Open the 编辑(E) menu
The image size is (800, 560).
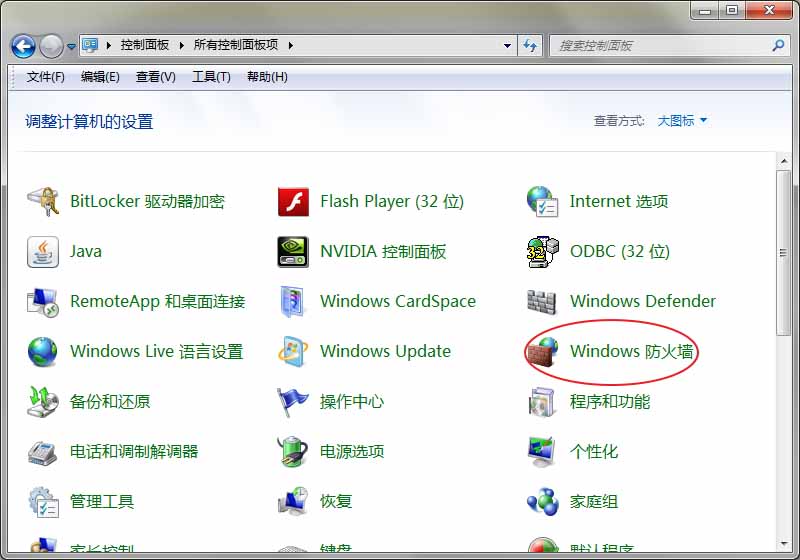[x=100, y=77]
